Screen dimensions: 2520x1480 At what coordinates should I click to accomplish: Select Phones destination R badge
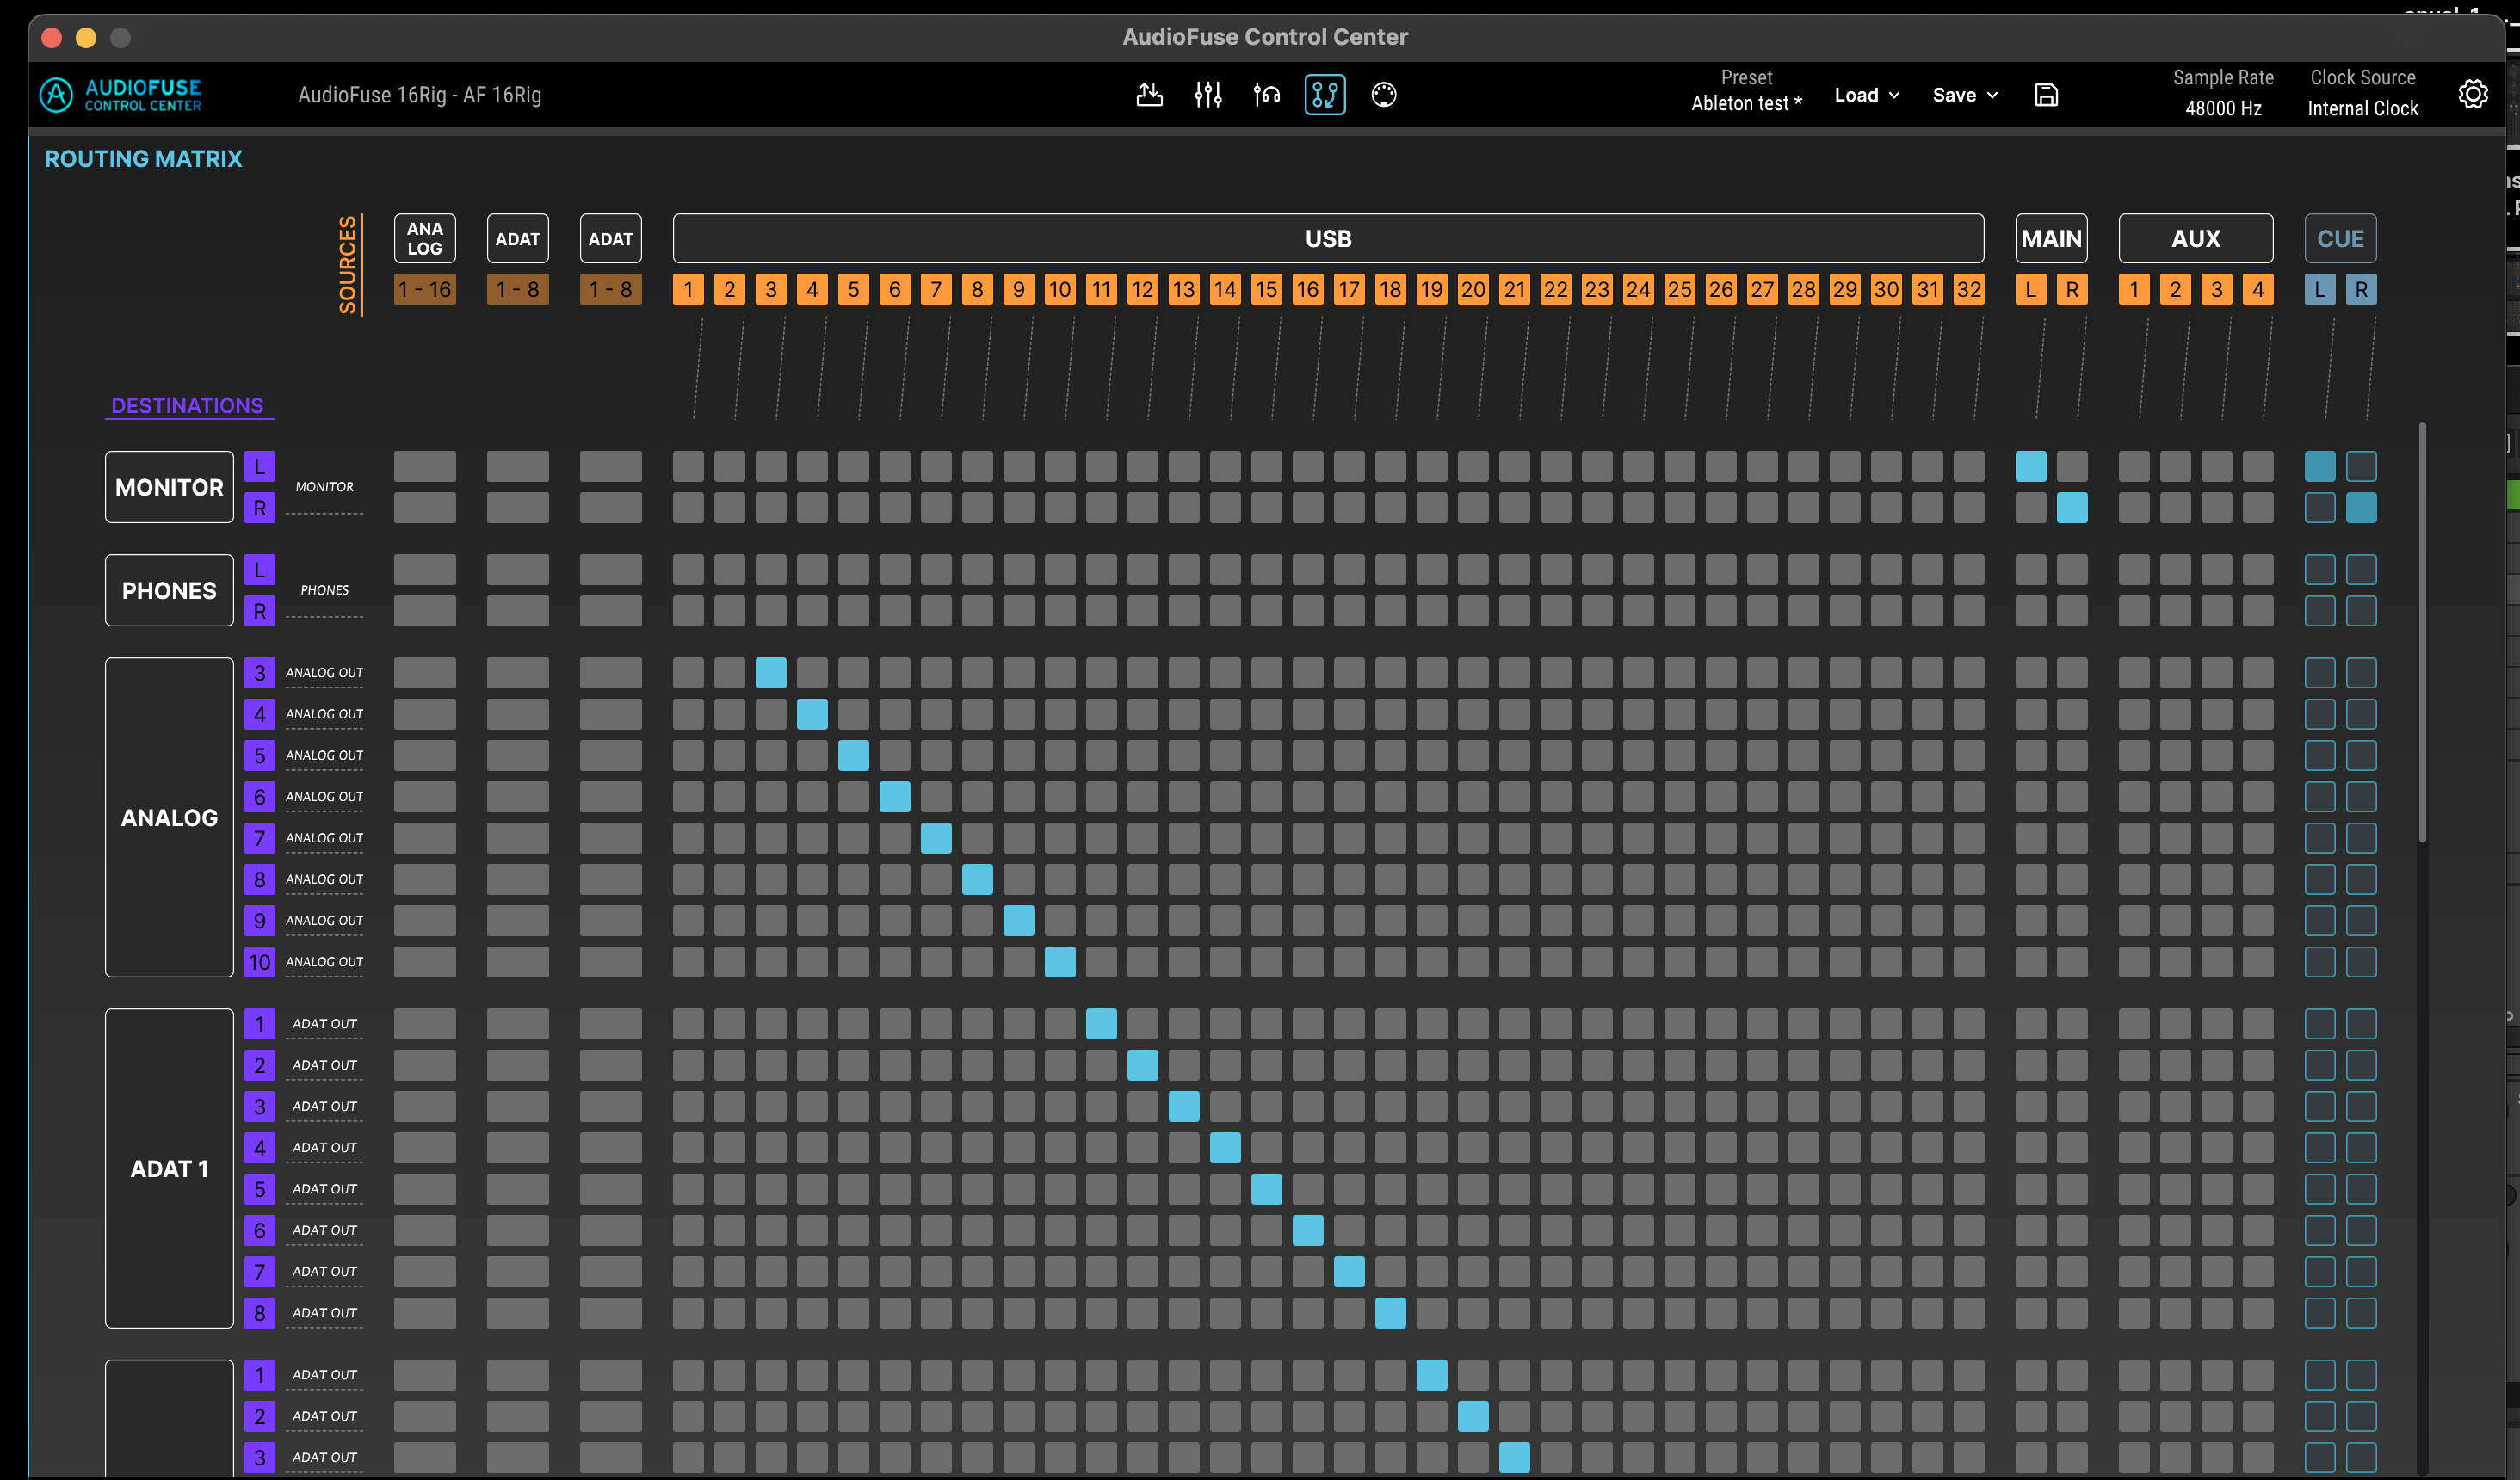coord(260,611)
